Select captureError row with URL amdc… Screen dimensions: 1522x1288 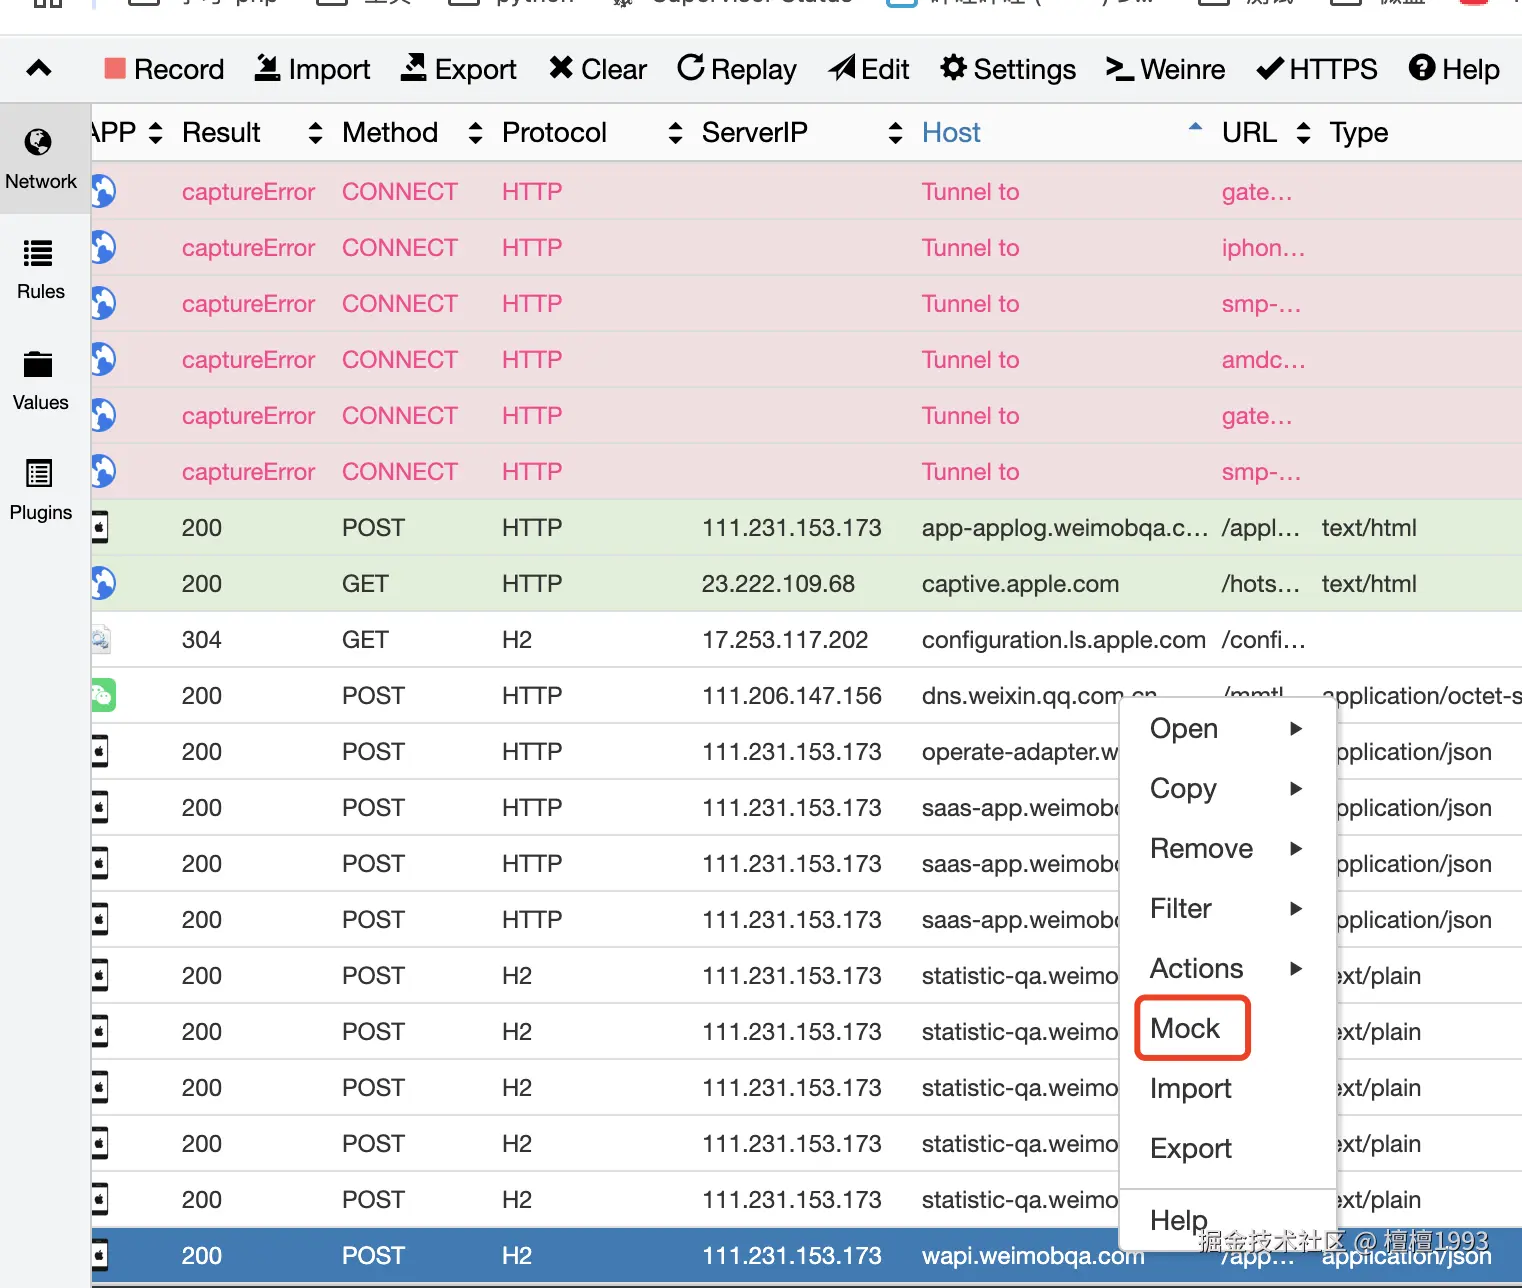coord(806,359)
